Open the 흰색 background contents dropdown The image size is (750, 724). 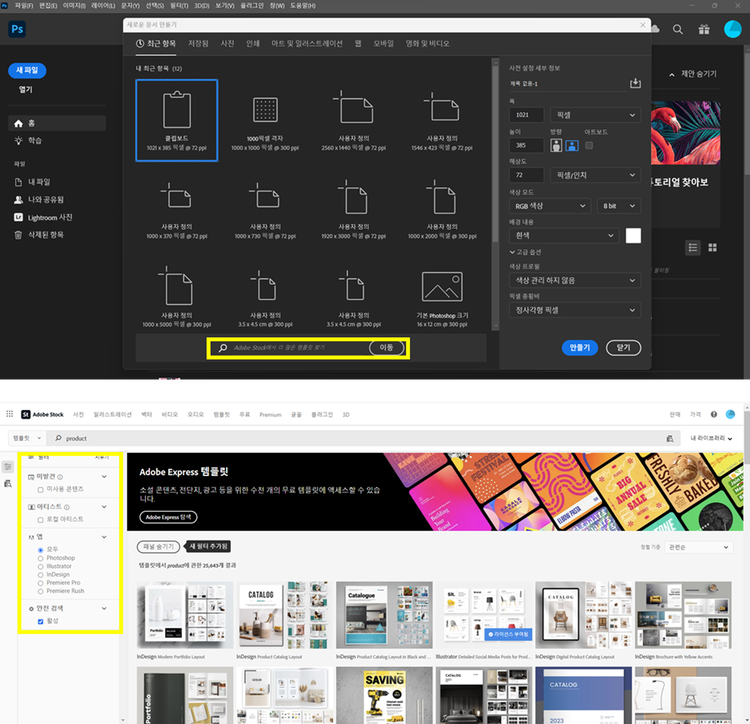tap(564, 235)
